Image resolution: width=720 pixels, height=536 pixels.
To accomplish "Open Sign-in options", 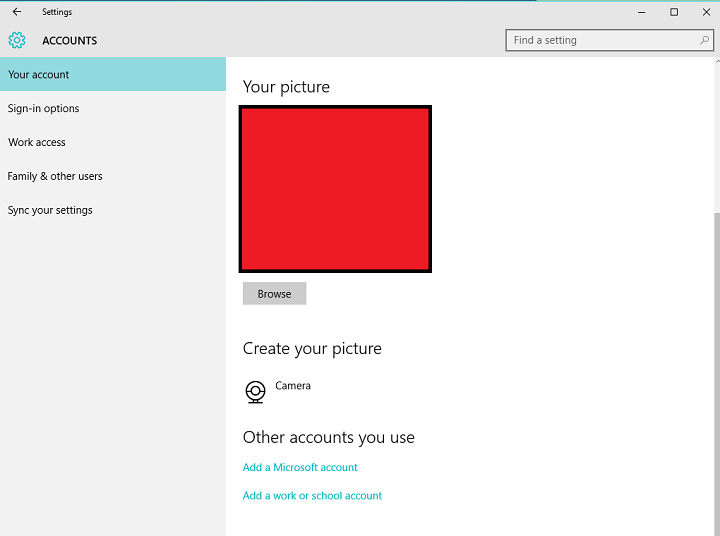I will (x=44, y=109).
